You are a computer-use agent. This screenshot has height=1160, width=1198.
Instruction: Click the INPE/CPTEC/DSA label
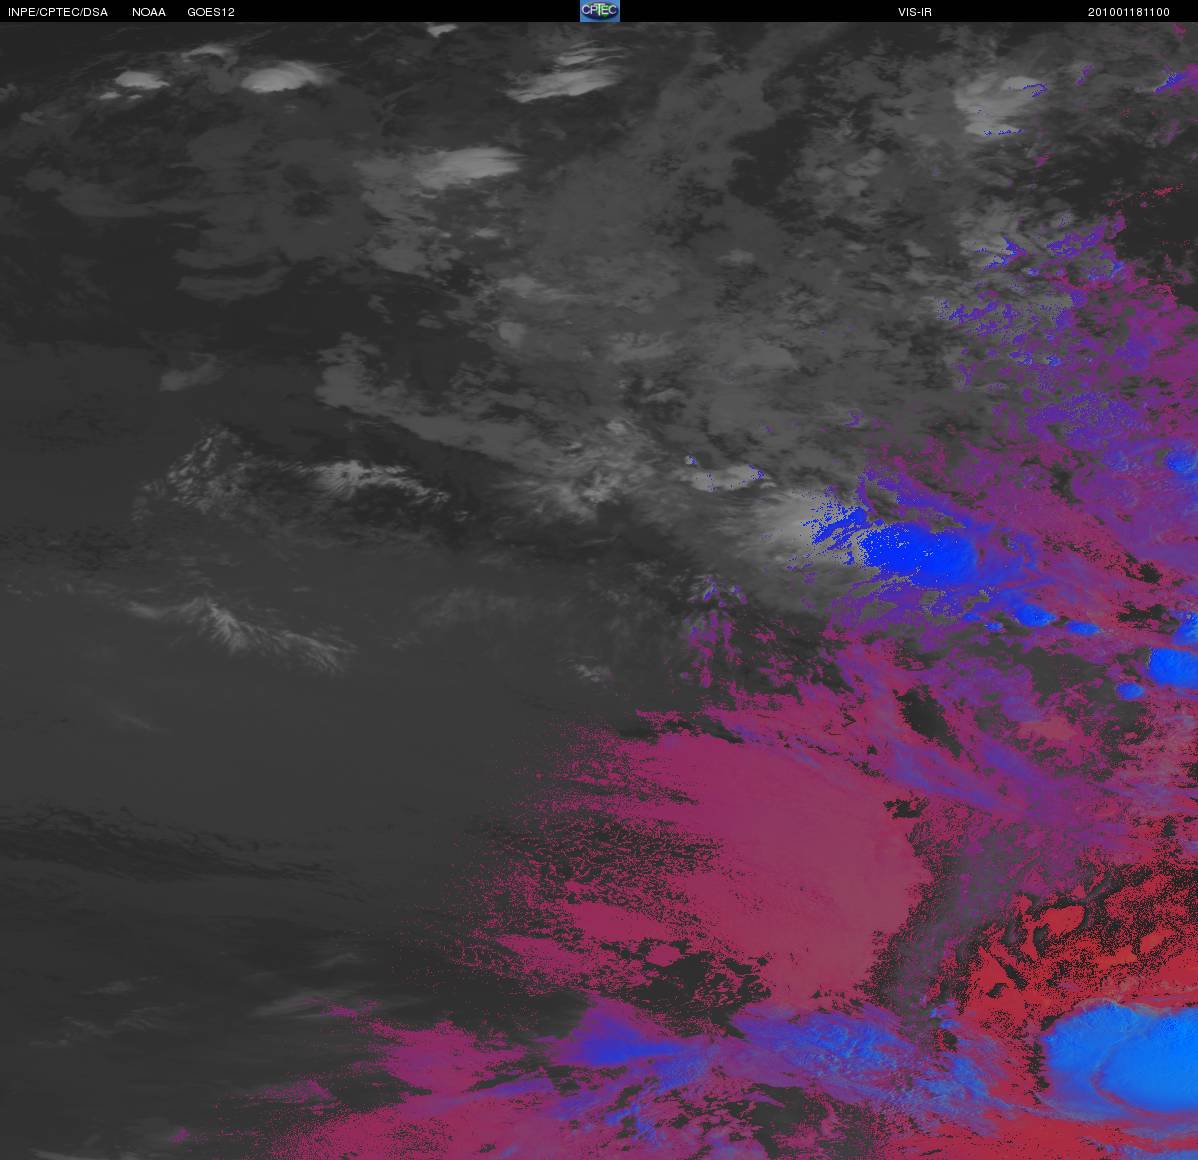click(58, 12)
